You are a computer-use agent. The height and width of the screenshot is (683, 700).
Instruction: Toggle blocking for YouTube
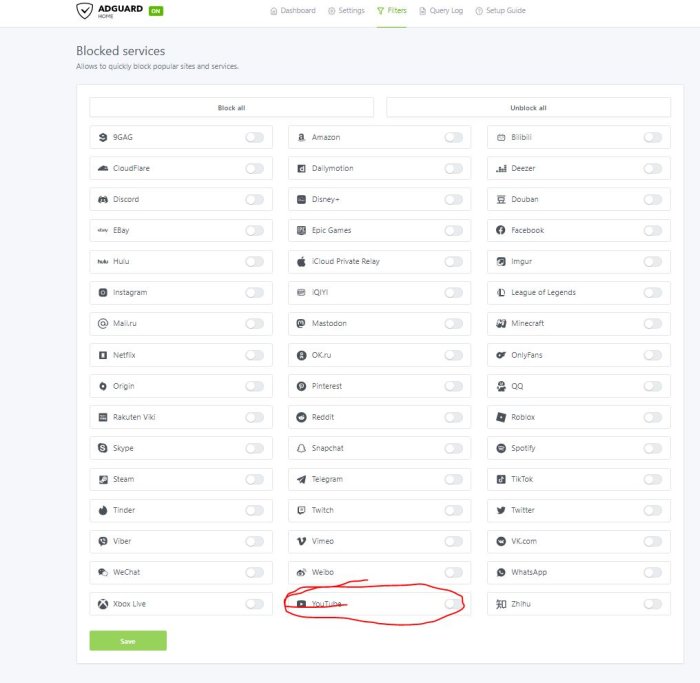tap(454, 604)
